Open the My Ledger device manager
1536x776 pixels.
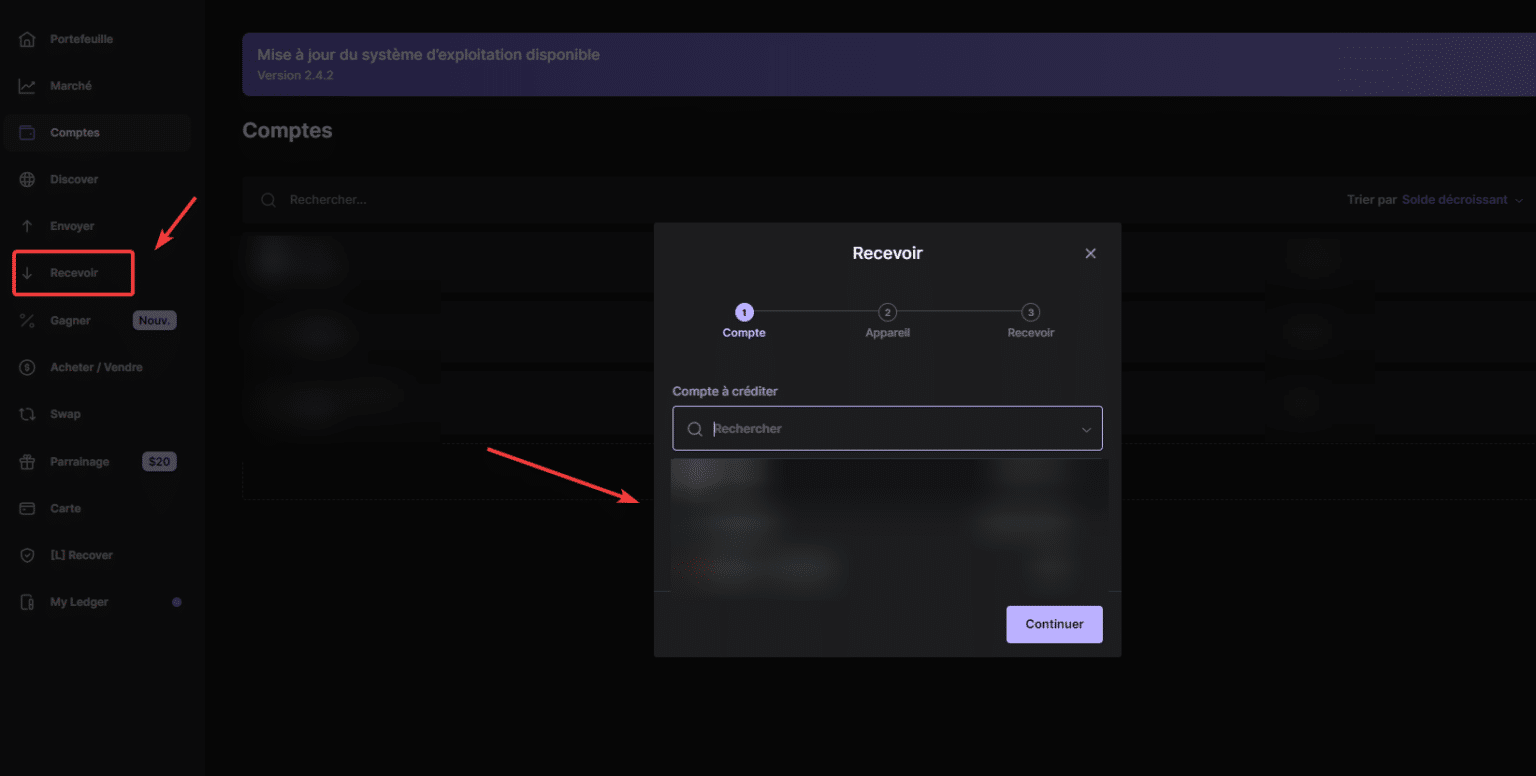(80, 601)
